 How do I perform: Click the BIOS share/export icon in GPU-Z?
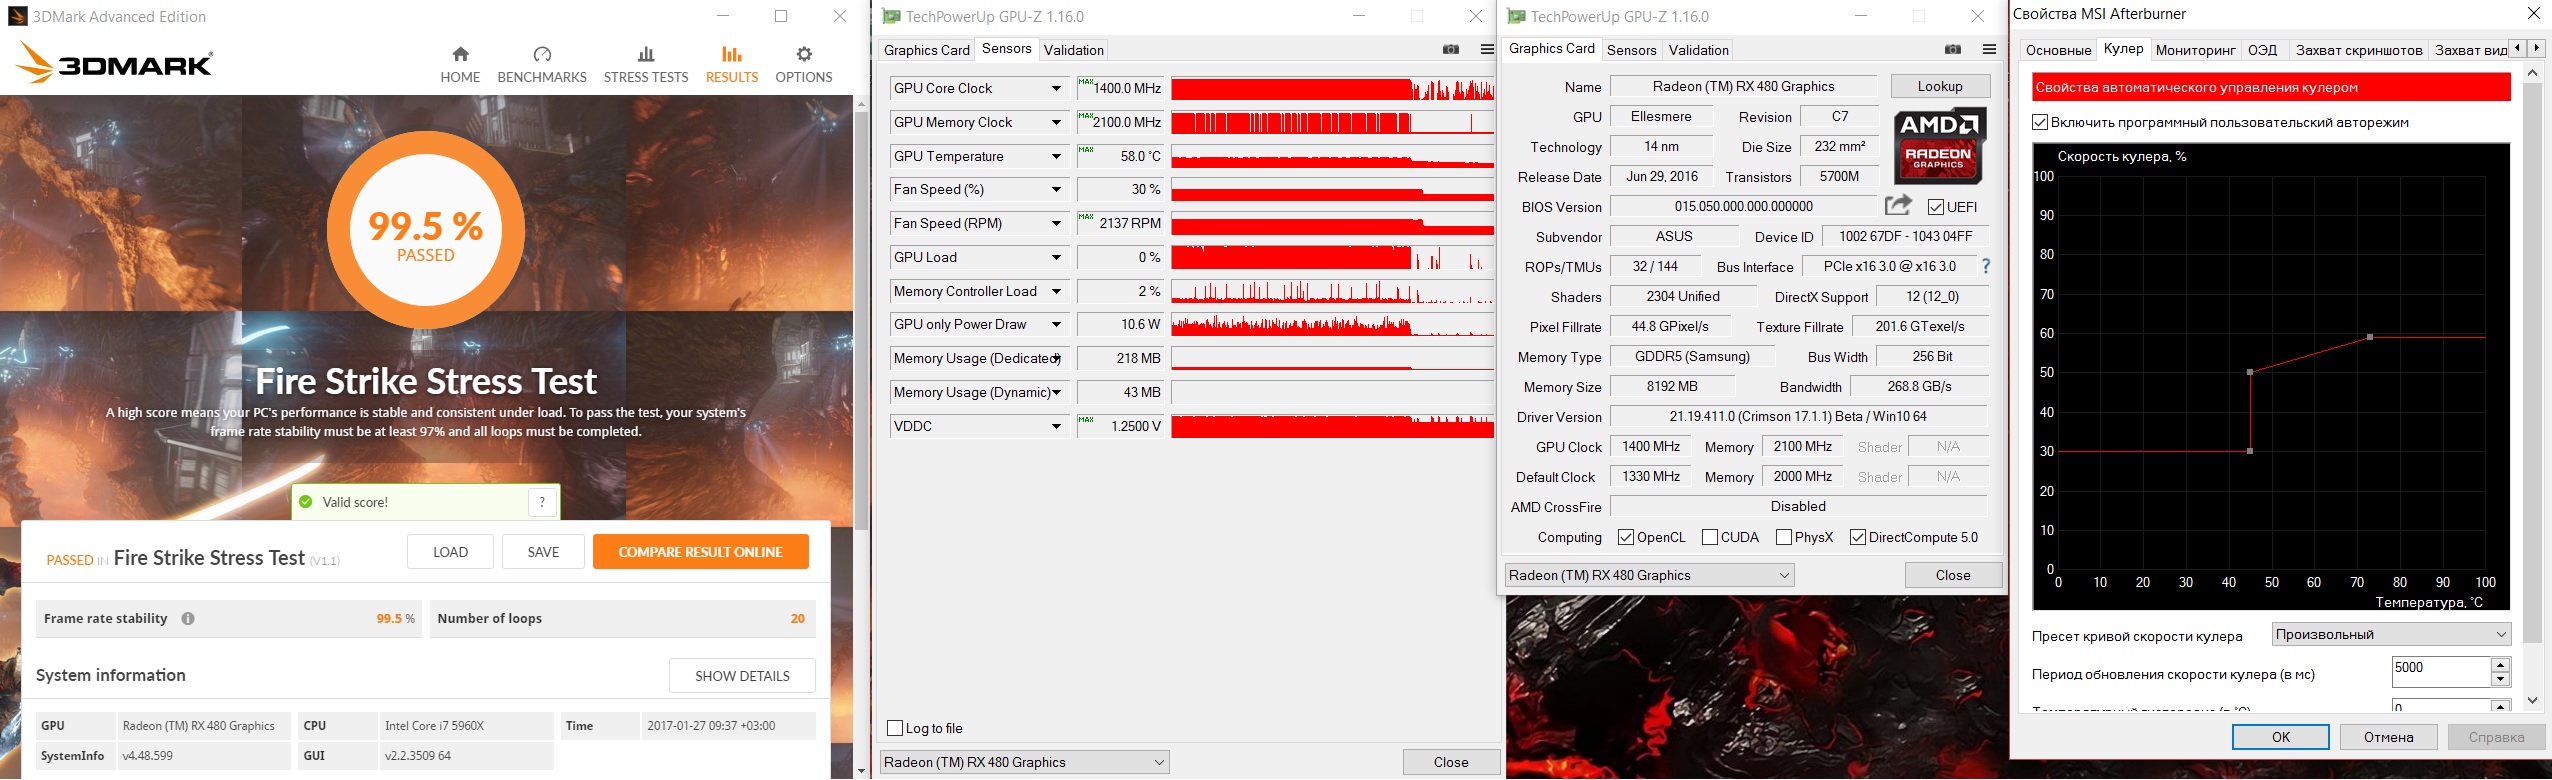point(1898,205)
